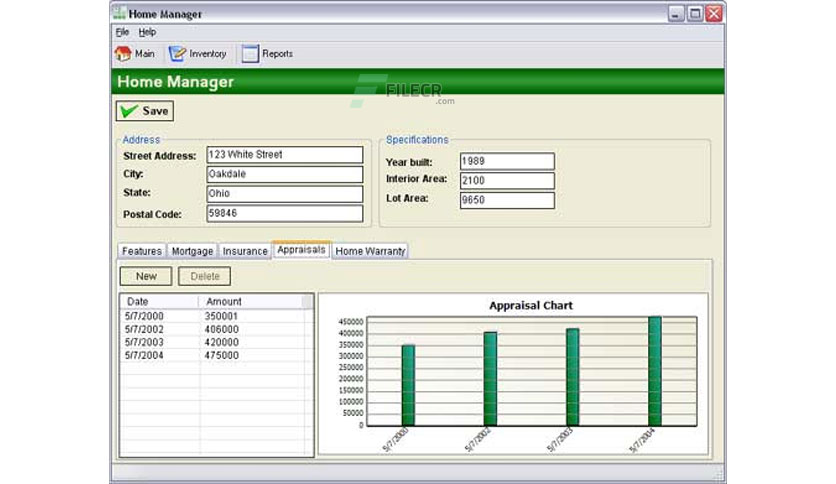Click the City field containing Oakdale
This screenshot has width=836, height=484.
pos(285,174)
